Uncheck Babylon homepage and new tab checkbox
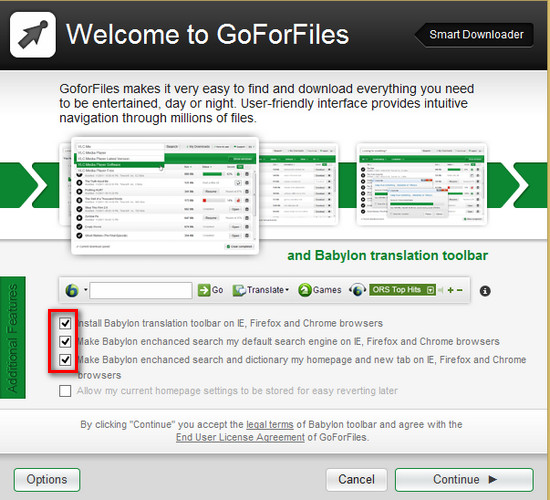 point(65,360)
